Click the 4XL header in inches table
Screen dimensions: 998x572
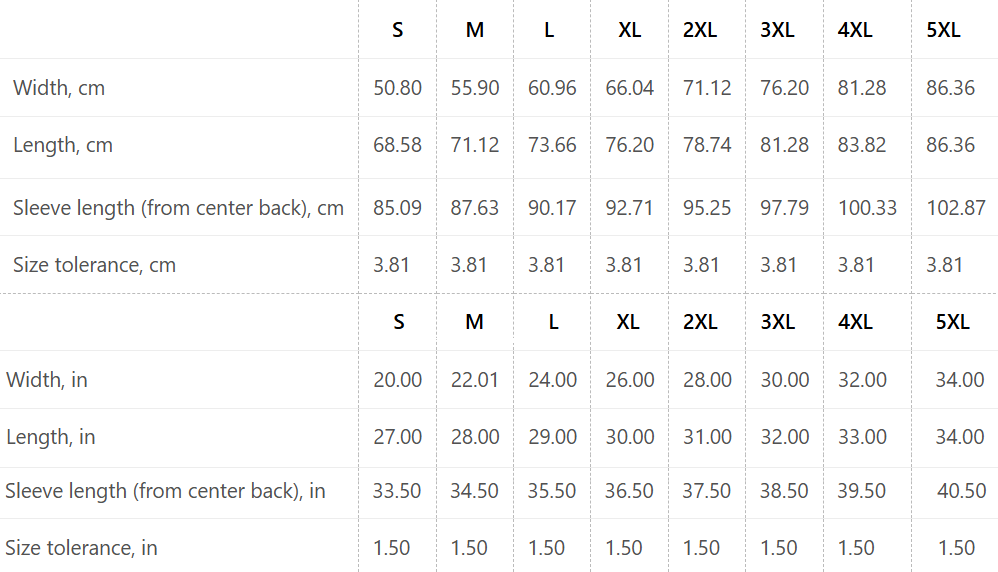click(x=855, y=322)
